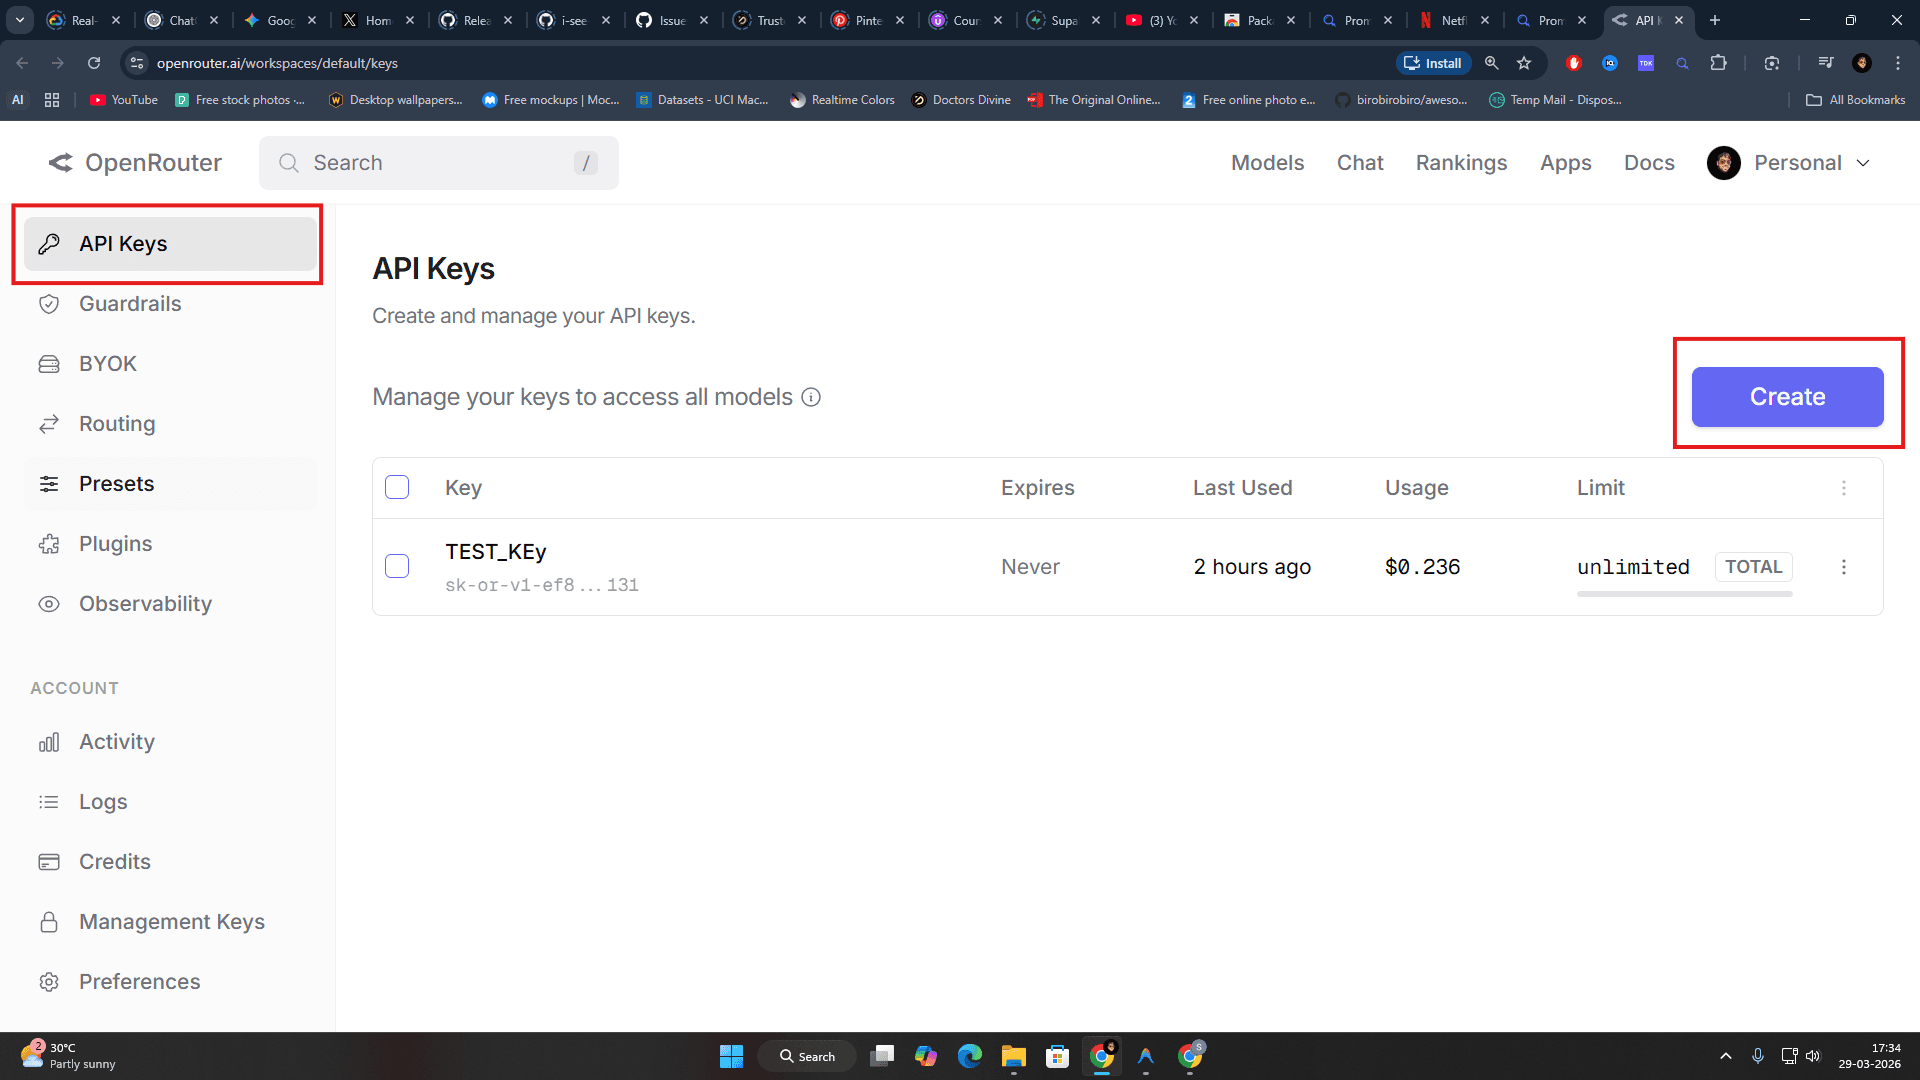Click the Create key button

pyautogui.click(x=1787, y=396)
